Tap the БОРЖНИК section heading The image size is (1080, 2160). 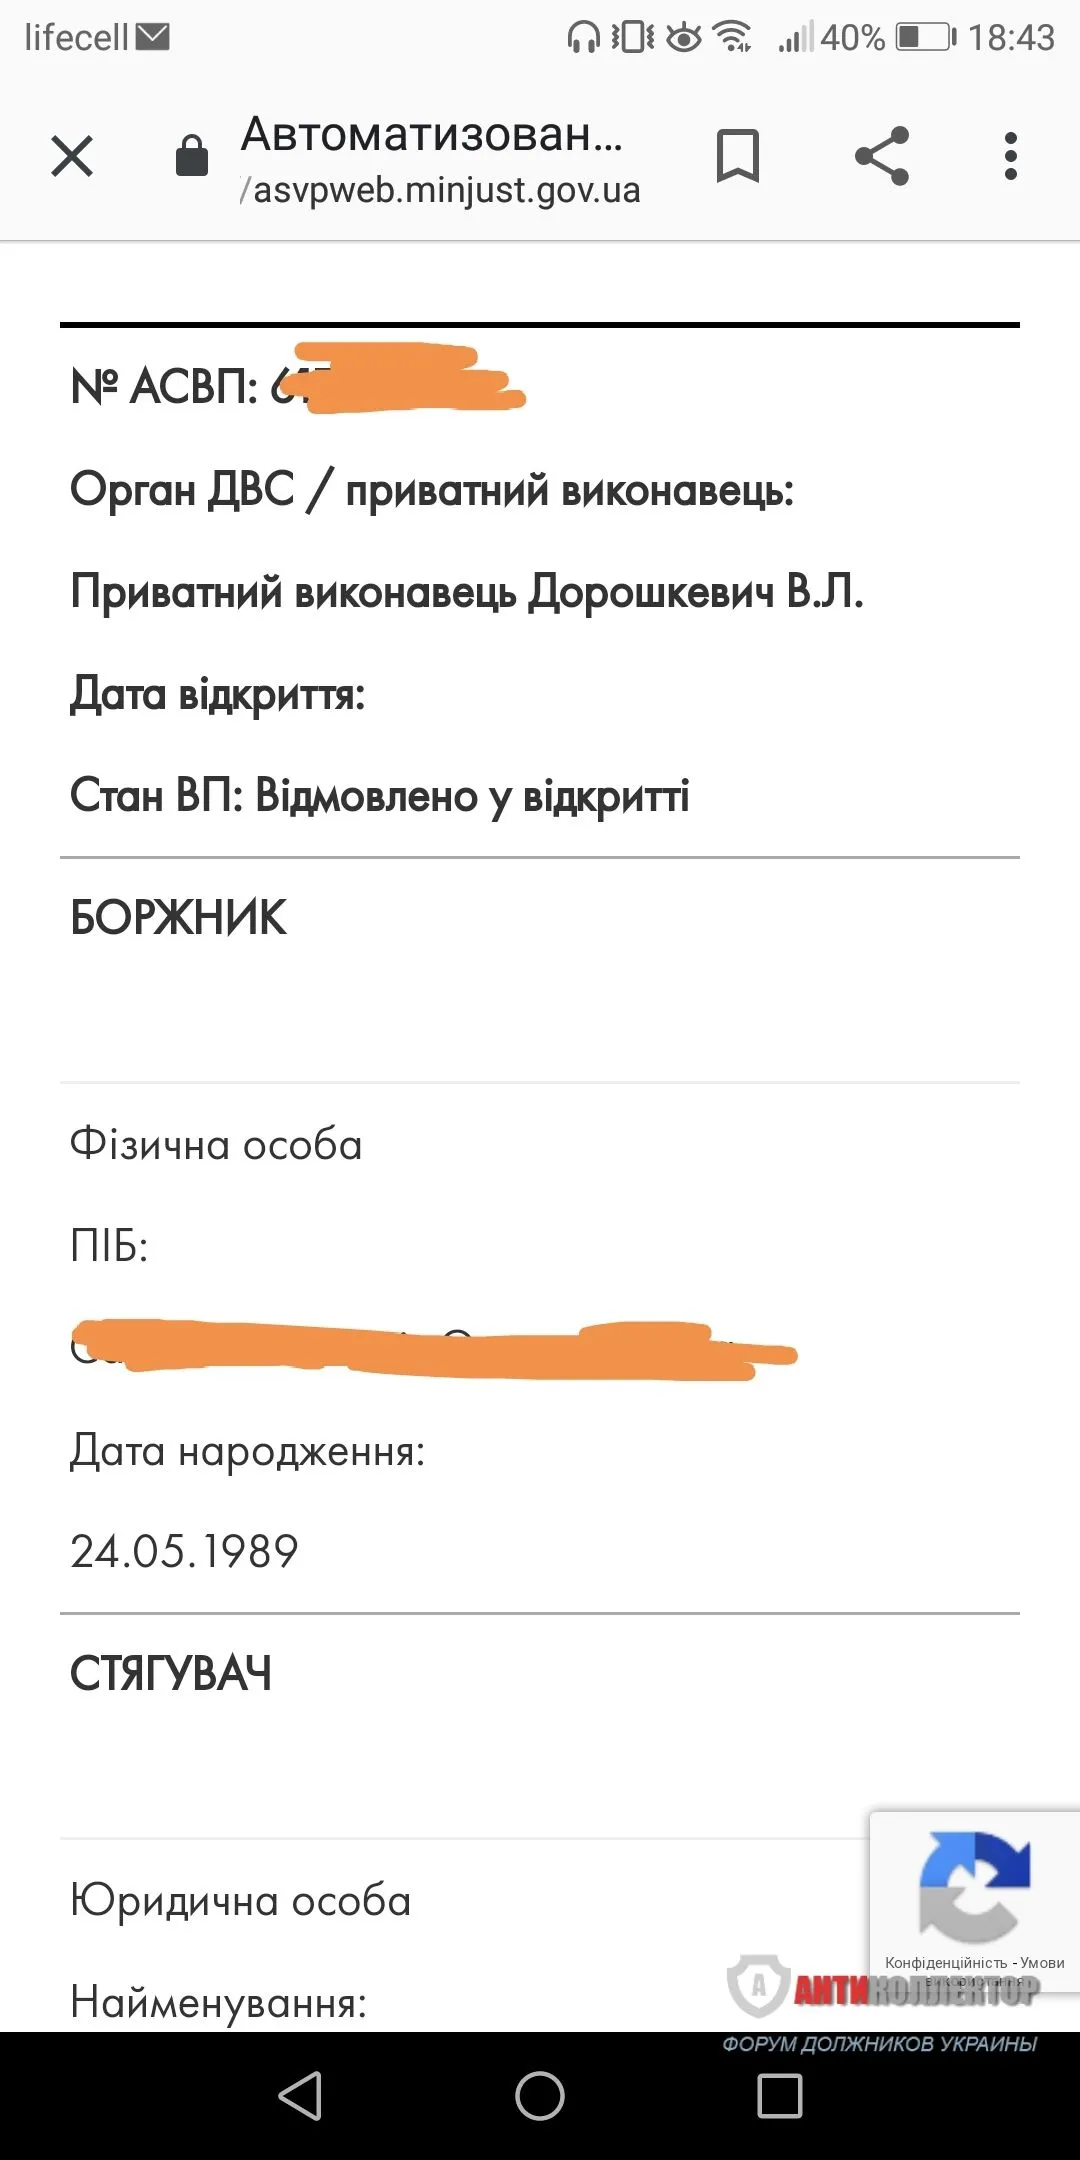pyautogui.click(x=178, y=918)
